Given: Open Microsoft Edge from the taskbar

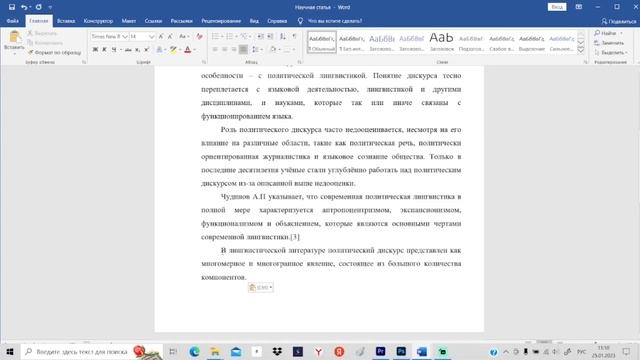Looking at the screenshot, I should click(x=194, y=351).
